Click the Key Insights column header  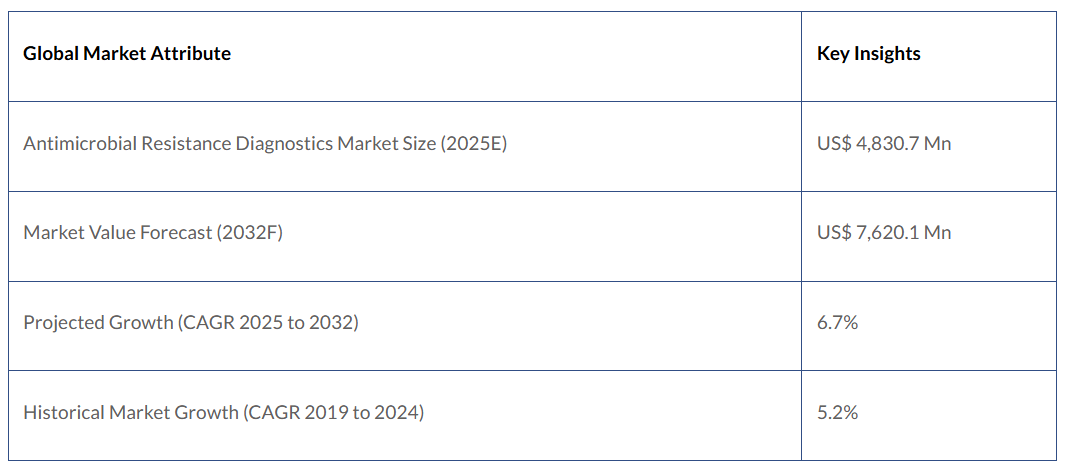pyautogui.click(x=868, y=54)
